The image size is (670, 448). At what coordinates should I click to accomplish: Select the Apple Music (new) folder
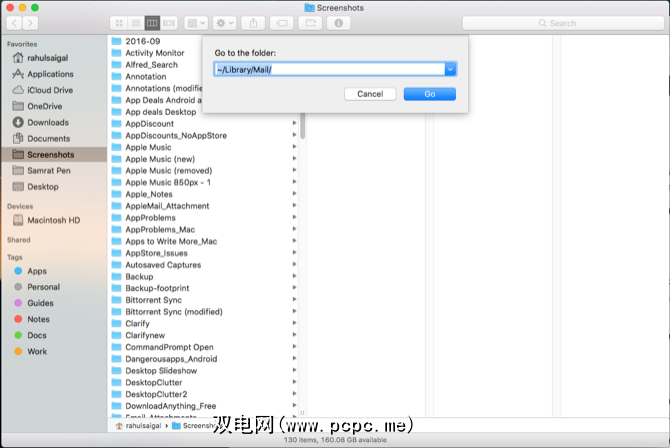click(160, 159)
